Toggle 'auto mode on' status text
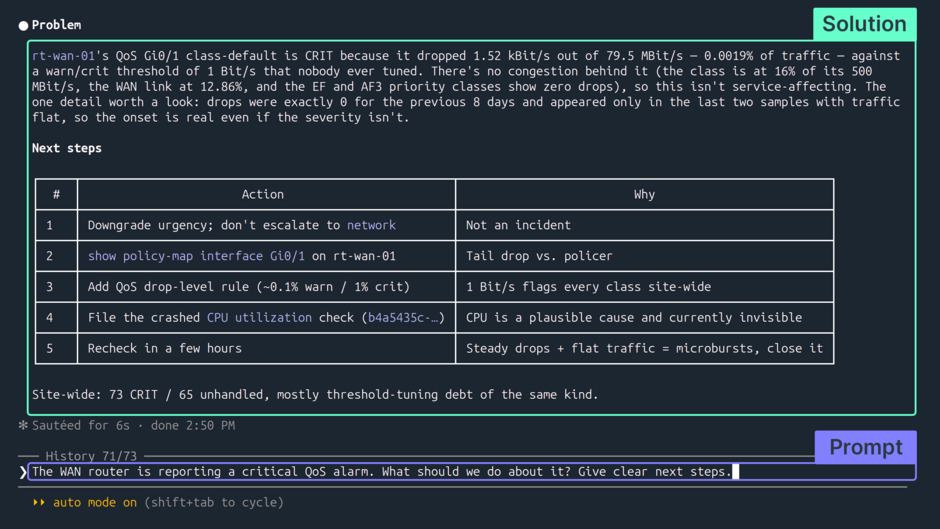 coord(95,503)
